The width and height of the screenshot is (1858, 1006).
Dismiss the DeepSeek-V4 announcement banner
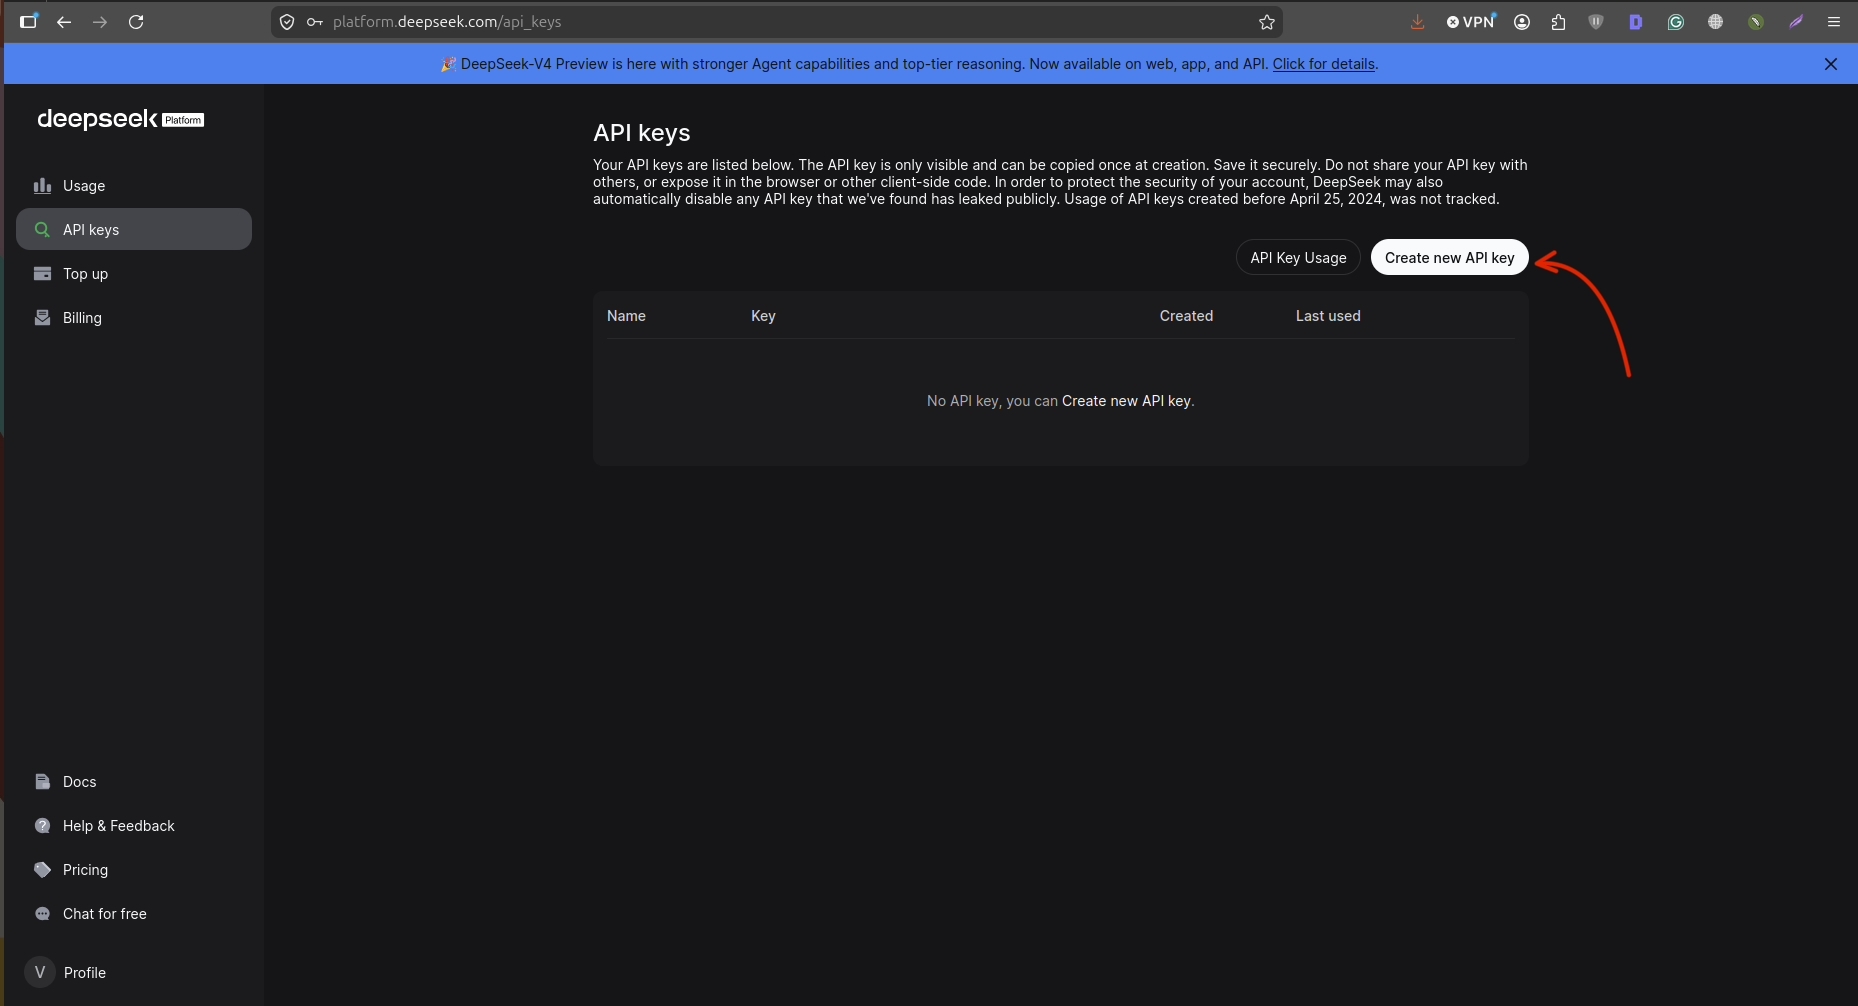1831,64
